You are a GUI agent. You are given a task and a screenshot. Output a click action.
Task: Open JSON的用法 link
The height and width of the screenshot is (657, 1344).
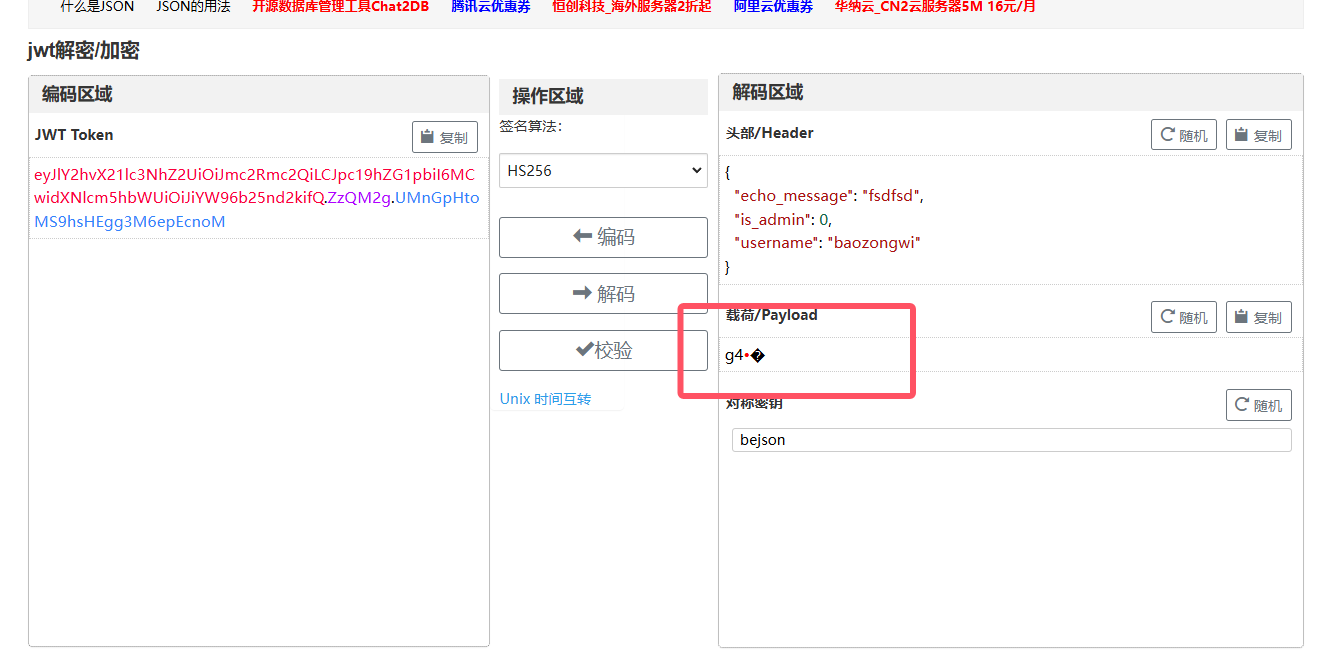(193, 6)
